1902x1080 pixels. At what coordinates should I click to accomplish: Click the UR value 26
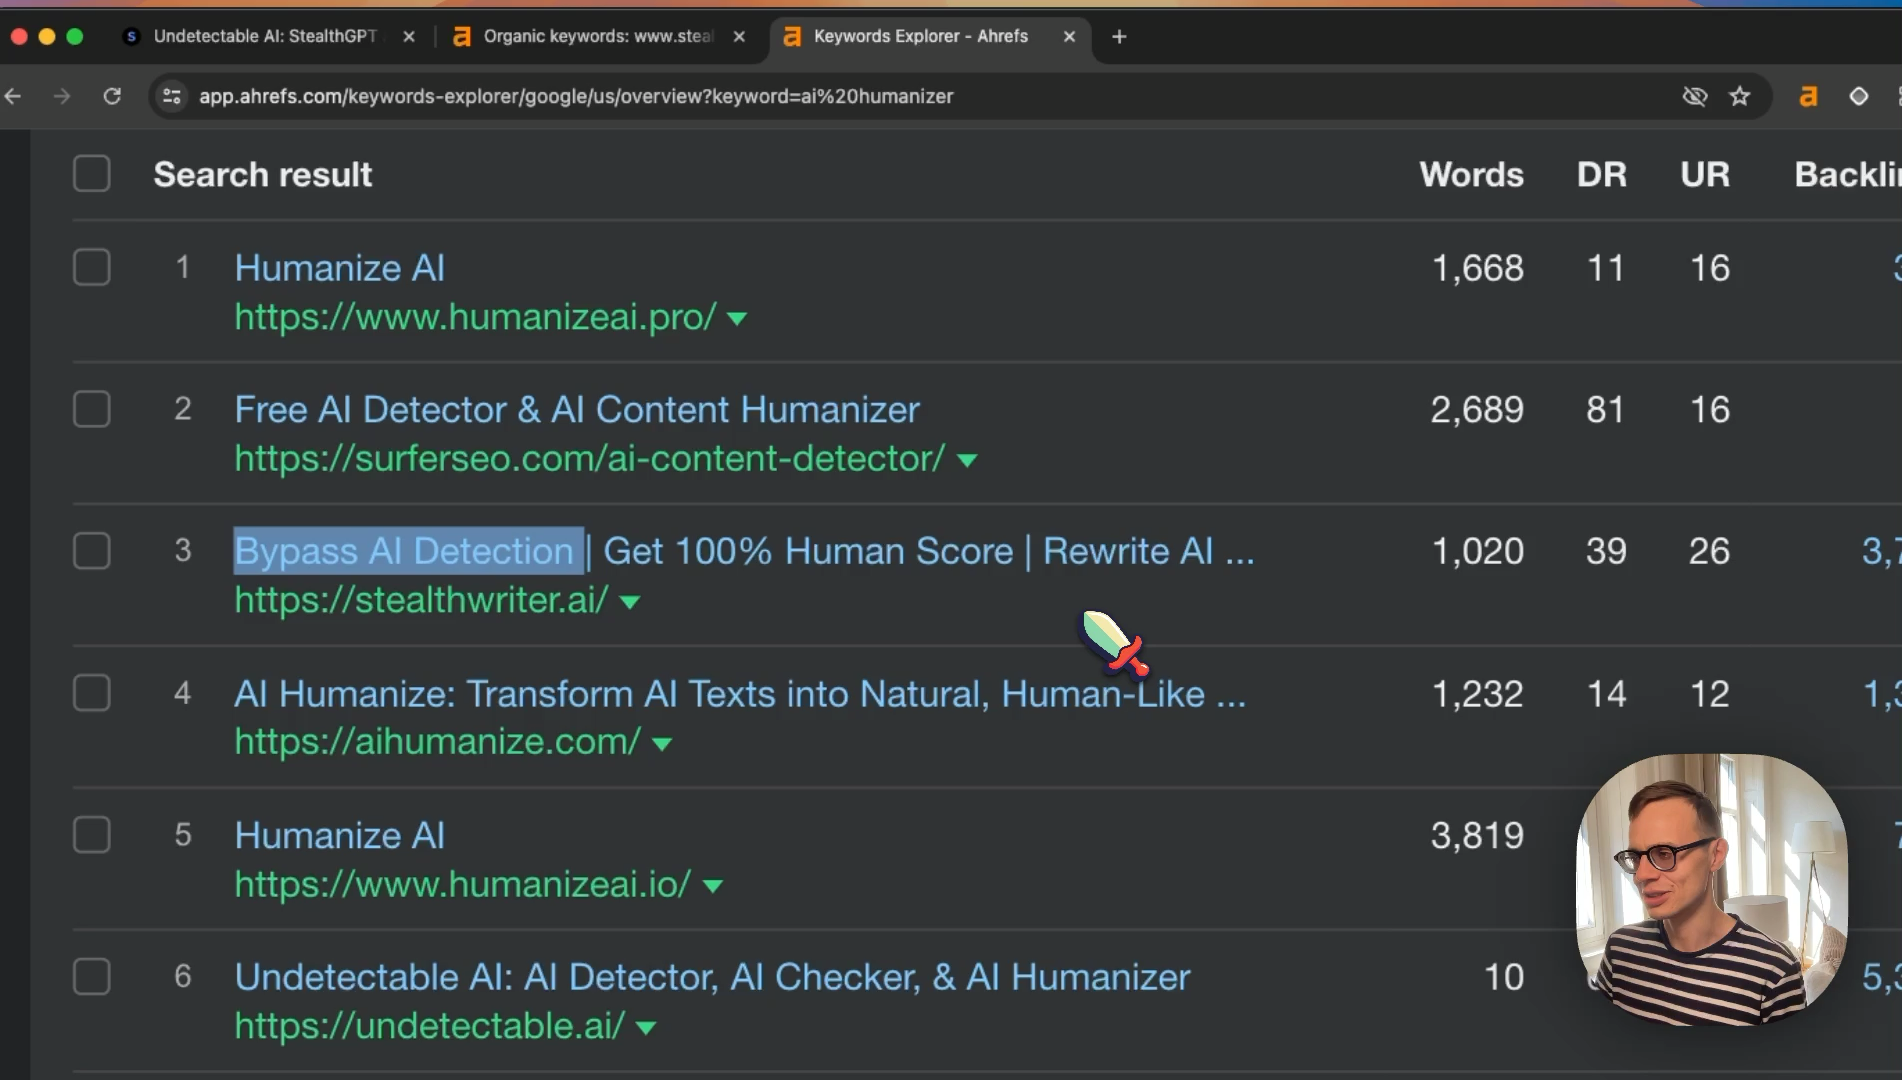tap(1709, 551)
